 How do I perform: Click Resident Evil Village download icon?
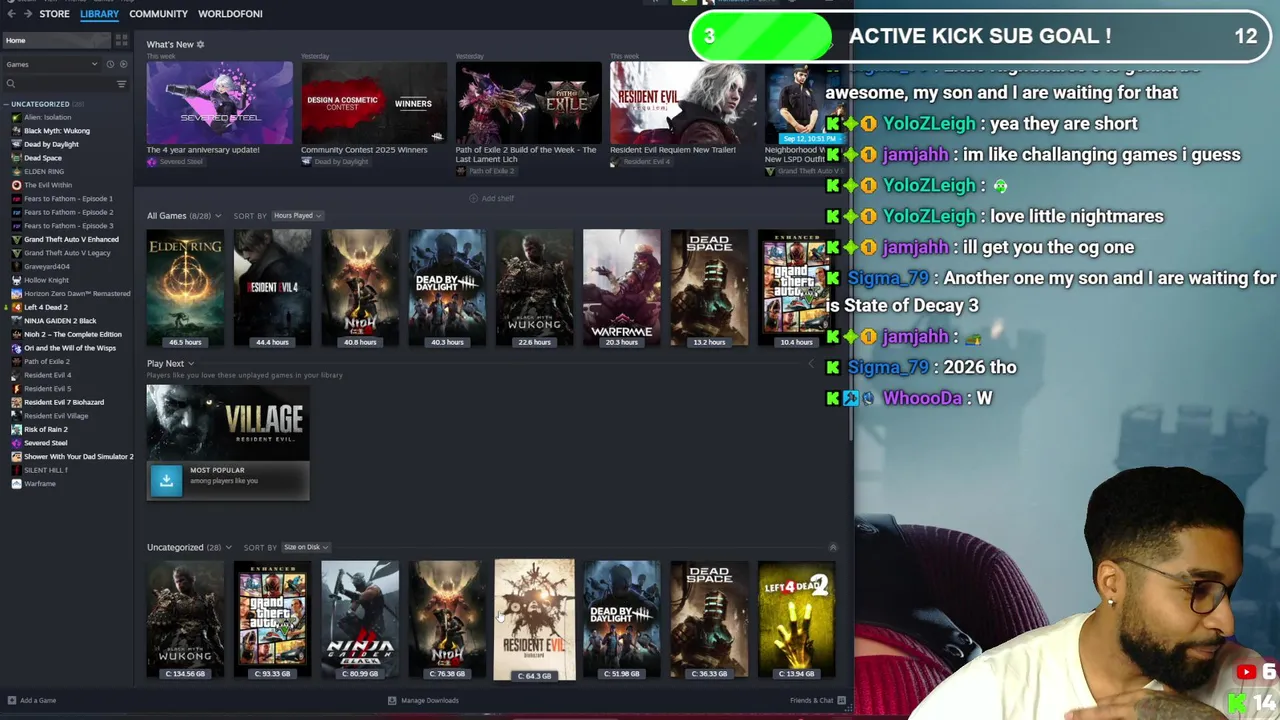click(x=166, y=480)
